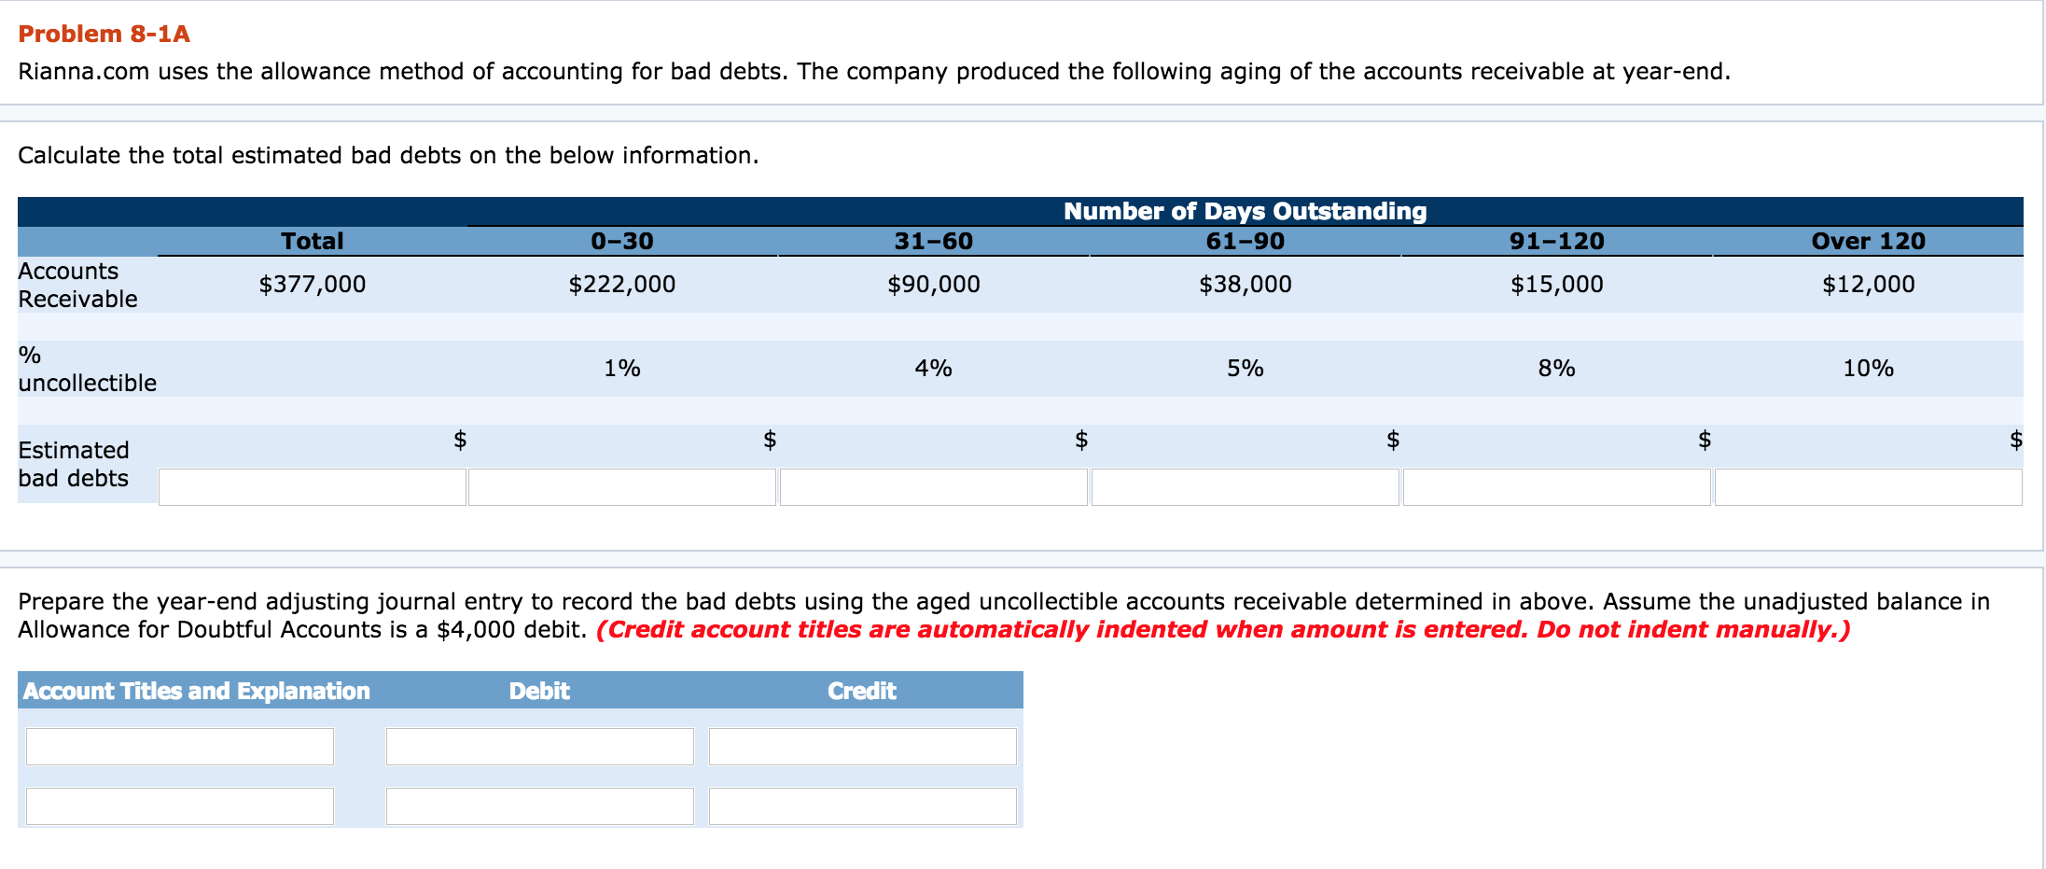The width and height of the screenshot is (2046, 869).
Task: Select the Total column header
Action: (312, 241)
